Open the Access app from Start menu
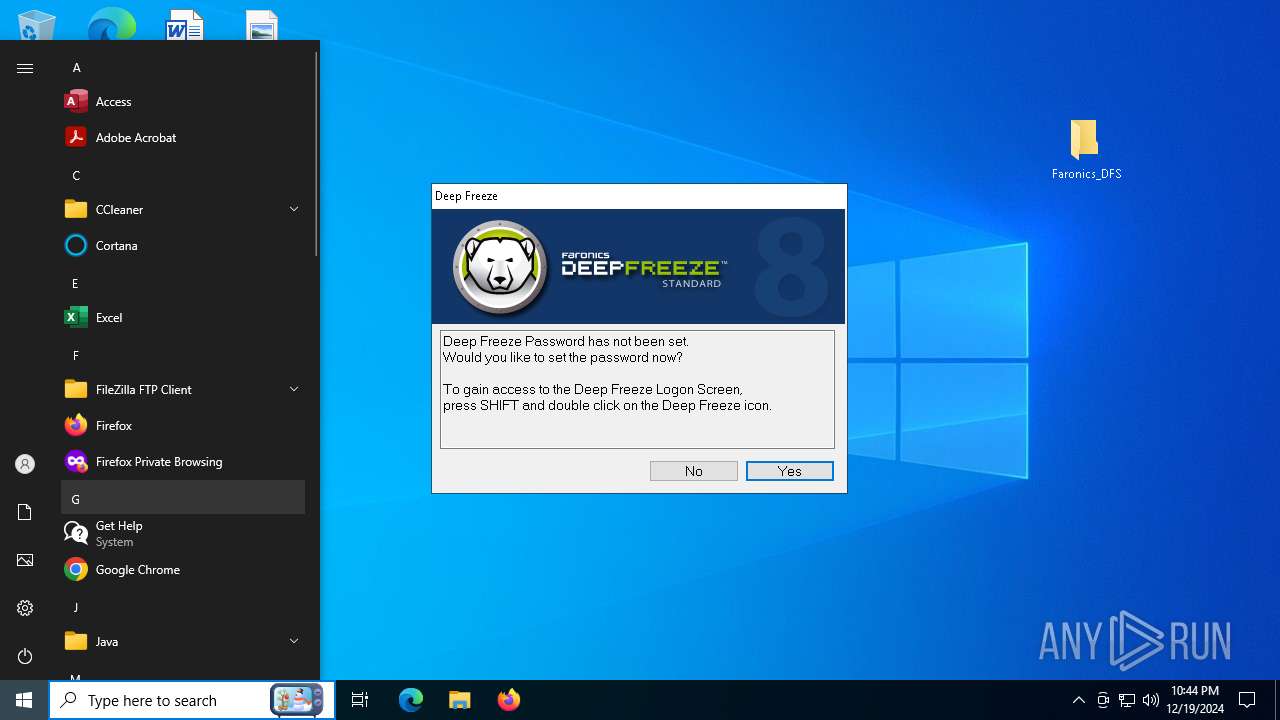Image resolution: width=1280 pixels, height=720 pixels. [x=183, y=102]
